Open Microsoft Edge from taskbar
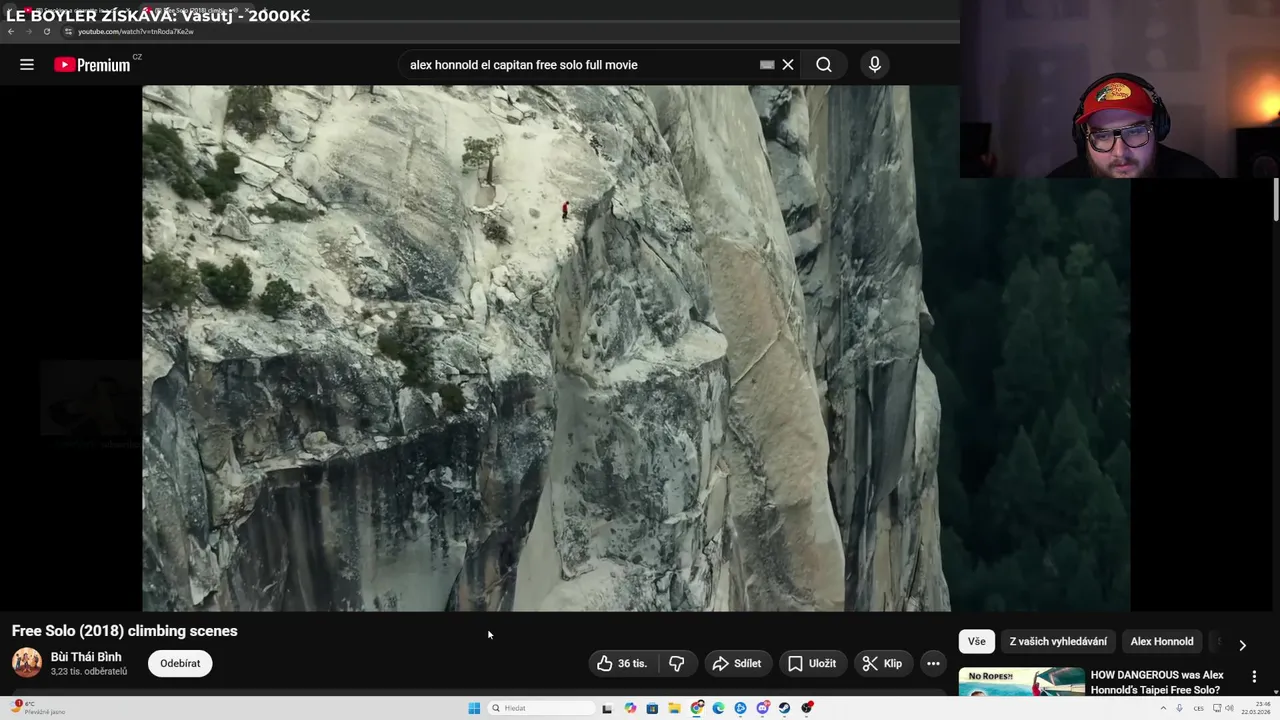The width and height of the screenshot is (1280, 720). click(718, 708)
